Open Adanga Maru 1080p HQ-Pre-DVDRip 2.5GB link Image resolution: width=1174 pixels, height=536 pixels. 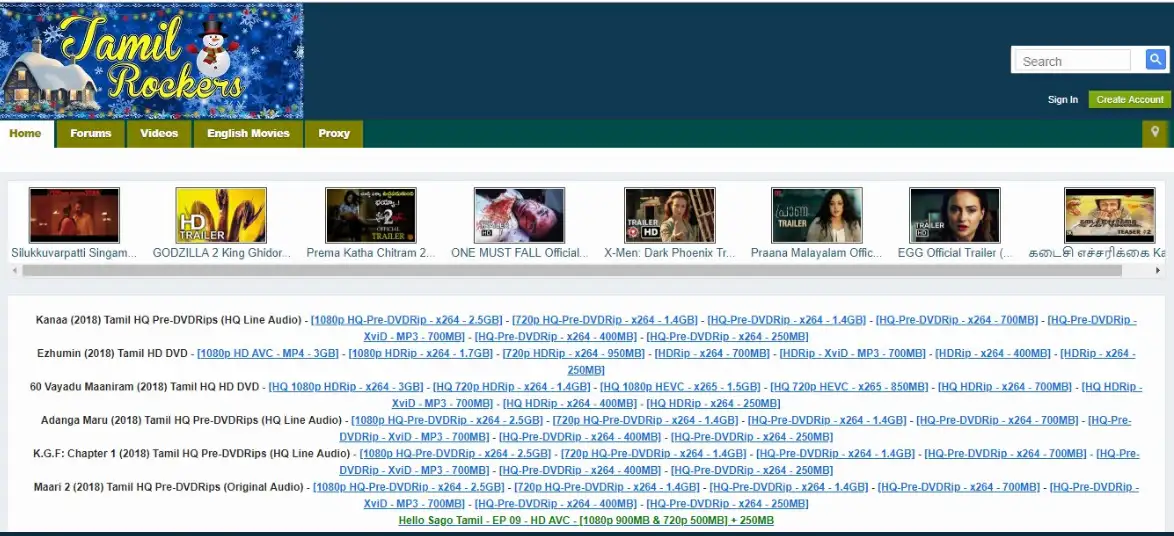coord(447,421)
